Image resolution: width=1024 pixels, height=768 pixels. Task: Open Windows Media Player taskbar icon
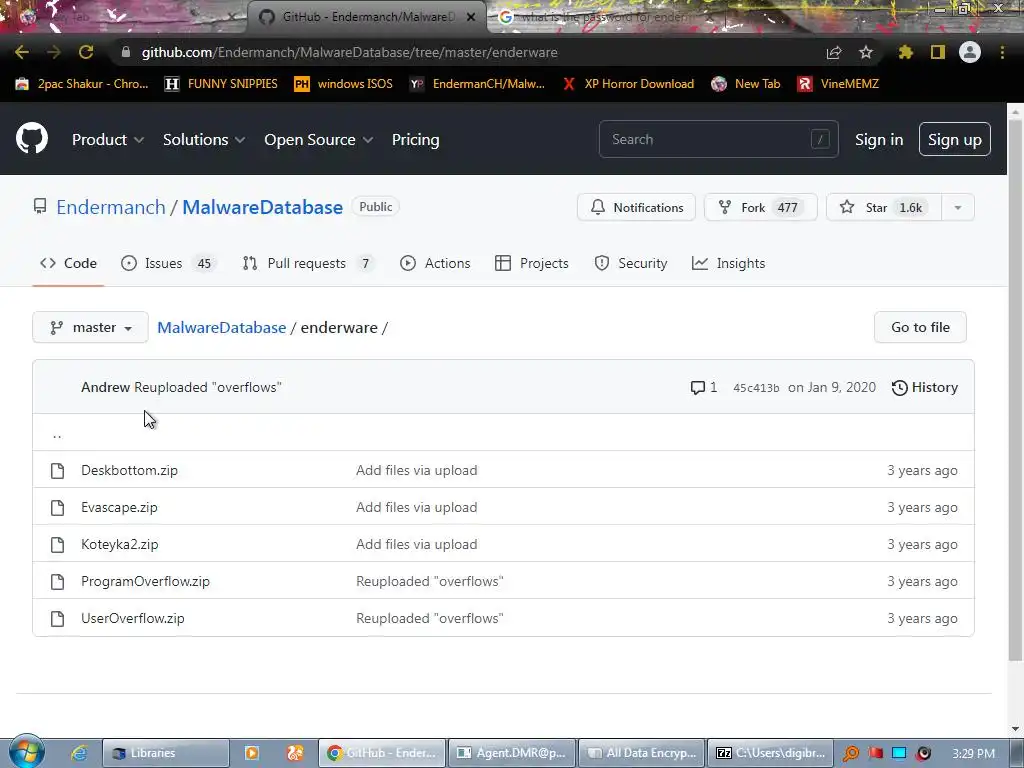(251, 753)
